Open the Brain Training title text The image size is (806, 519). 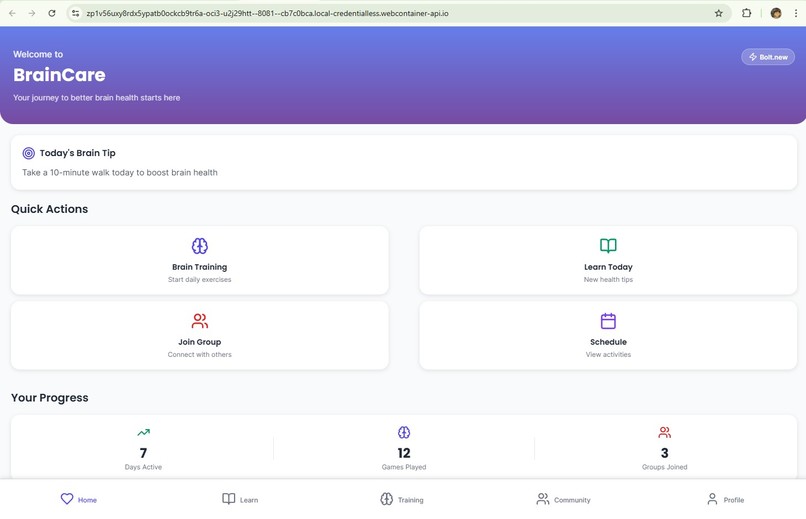[x=199, y=267]
